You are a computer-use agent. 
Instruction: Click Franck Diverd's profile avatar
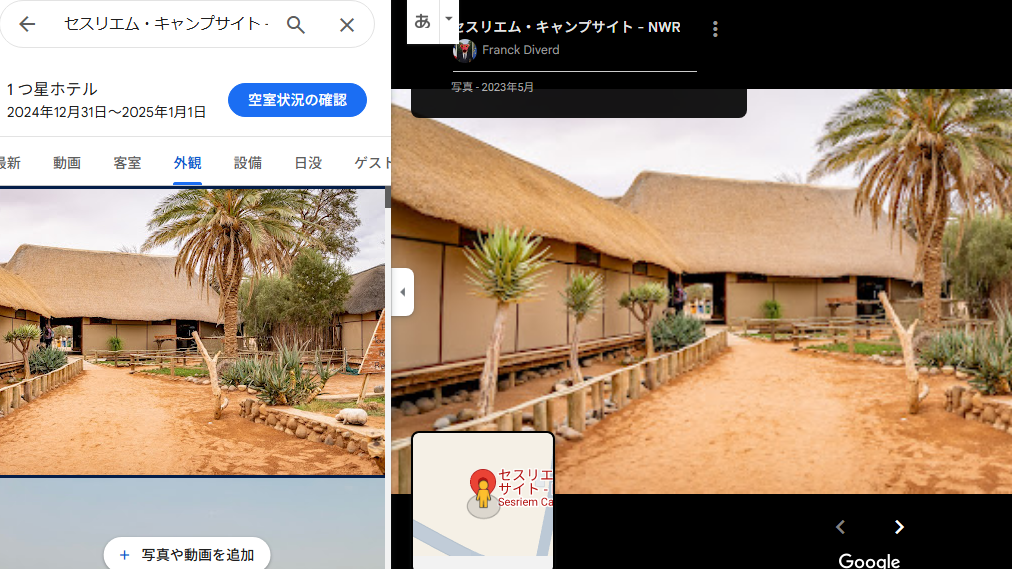tap(464, 50)
